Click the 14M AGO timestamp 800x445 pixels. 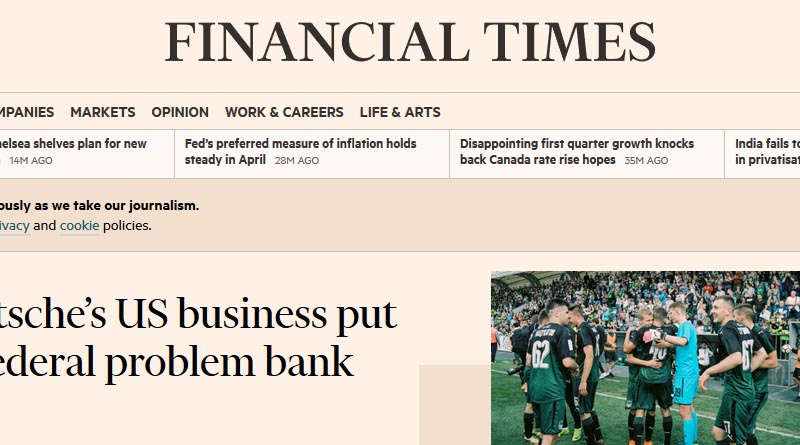(31, 161)
